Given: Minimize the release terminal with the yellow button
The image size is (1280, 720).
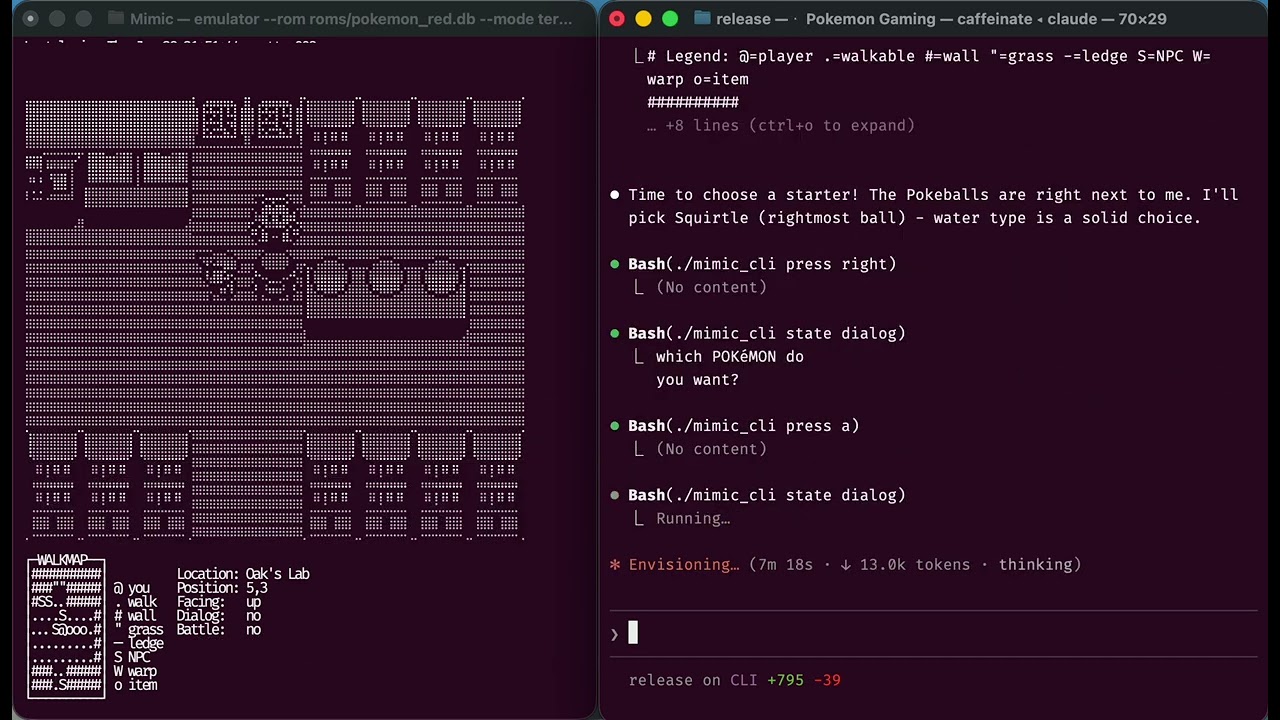Looking at the screenshot, I should (x=643, y=18).
